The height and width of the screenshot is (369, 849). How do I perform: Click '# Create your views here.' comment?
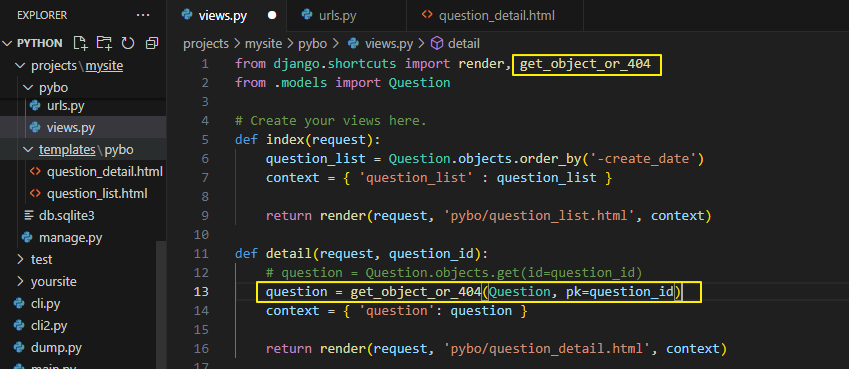coord(330,121)
